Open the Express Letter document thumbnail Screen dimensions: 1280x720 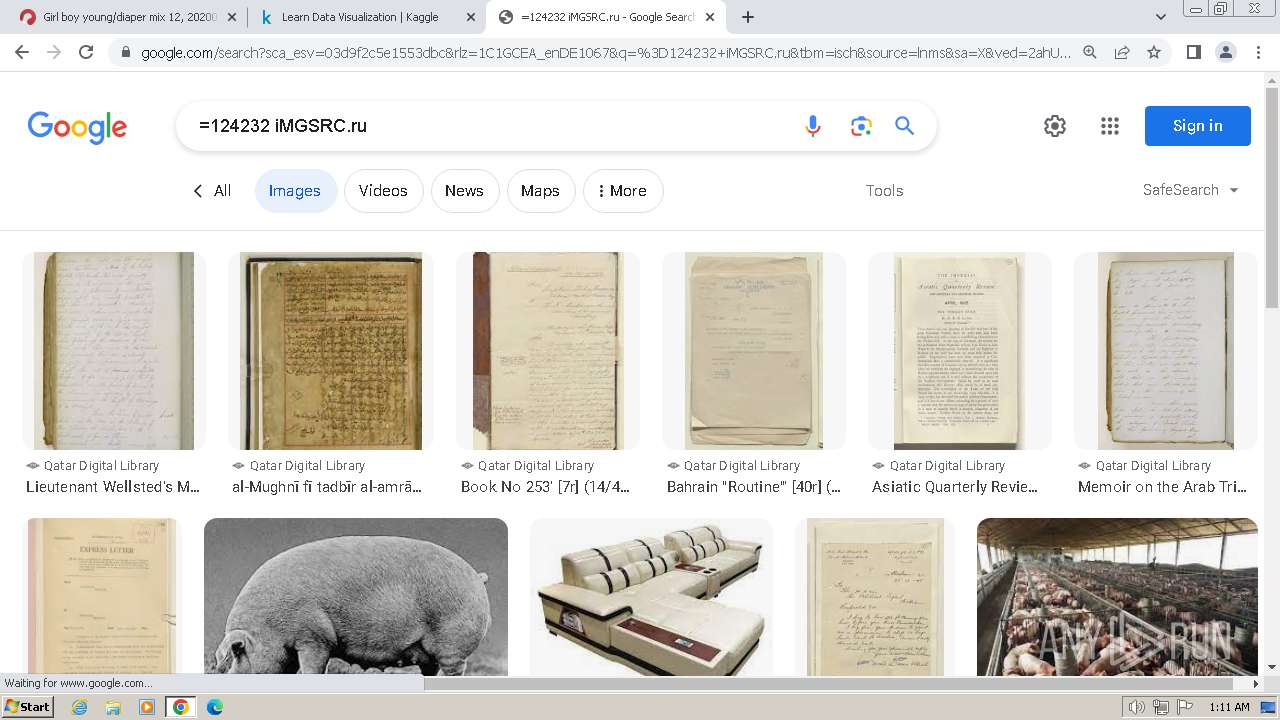[102, 597]
